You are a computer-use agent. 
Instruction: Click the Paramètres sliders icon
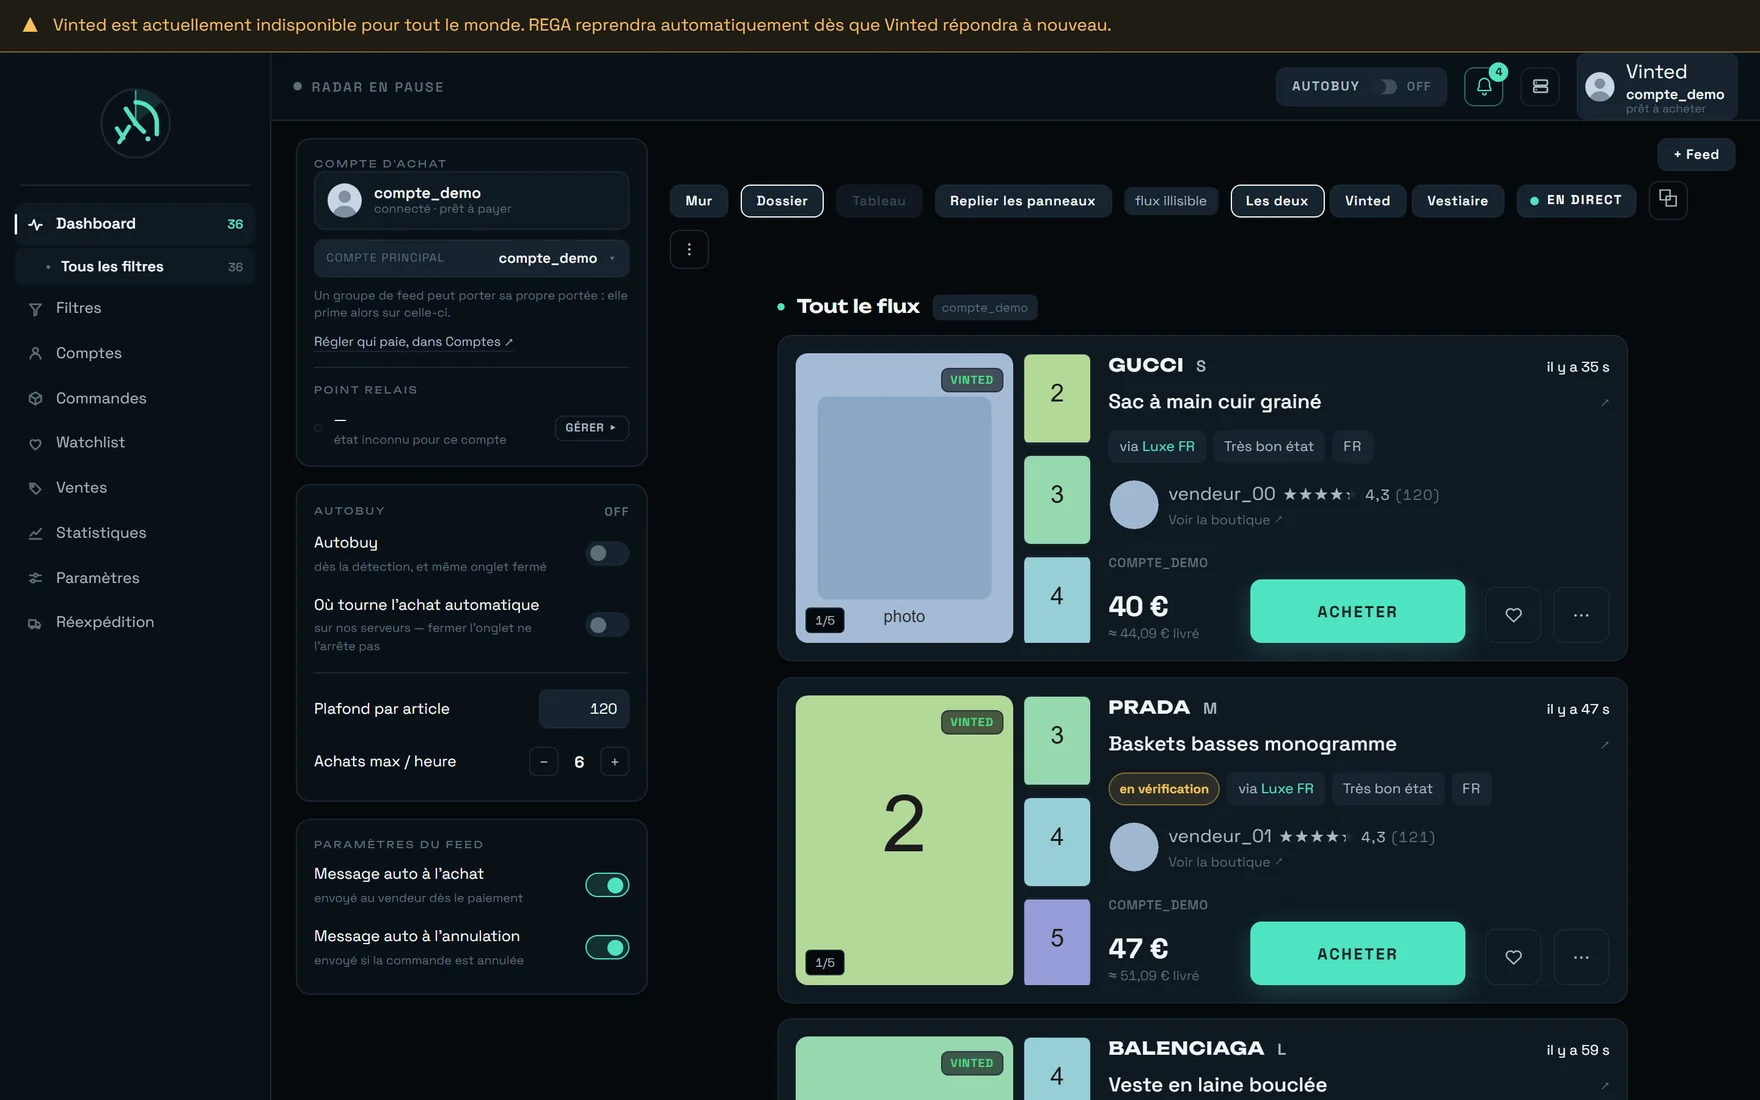pos(35,578)
